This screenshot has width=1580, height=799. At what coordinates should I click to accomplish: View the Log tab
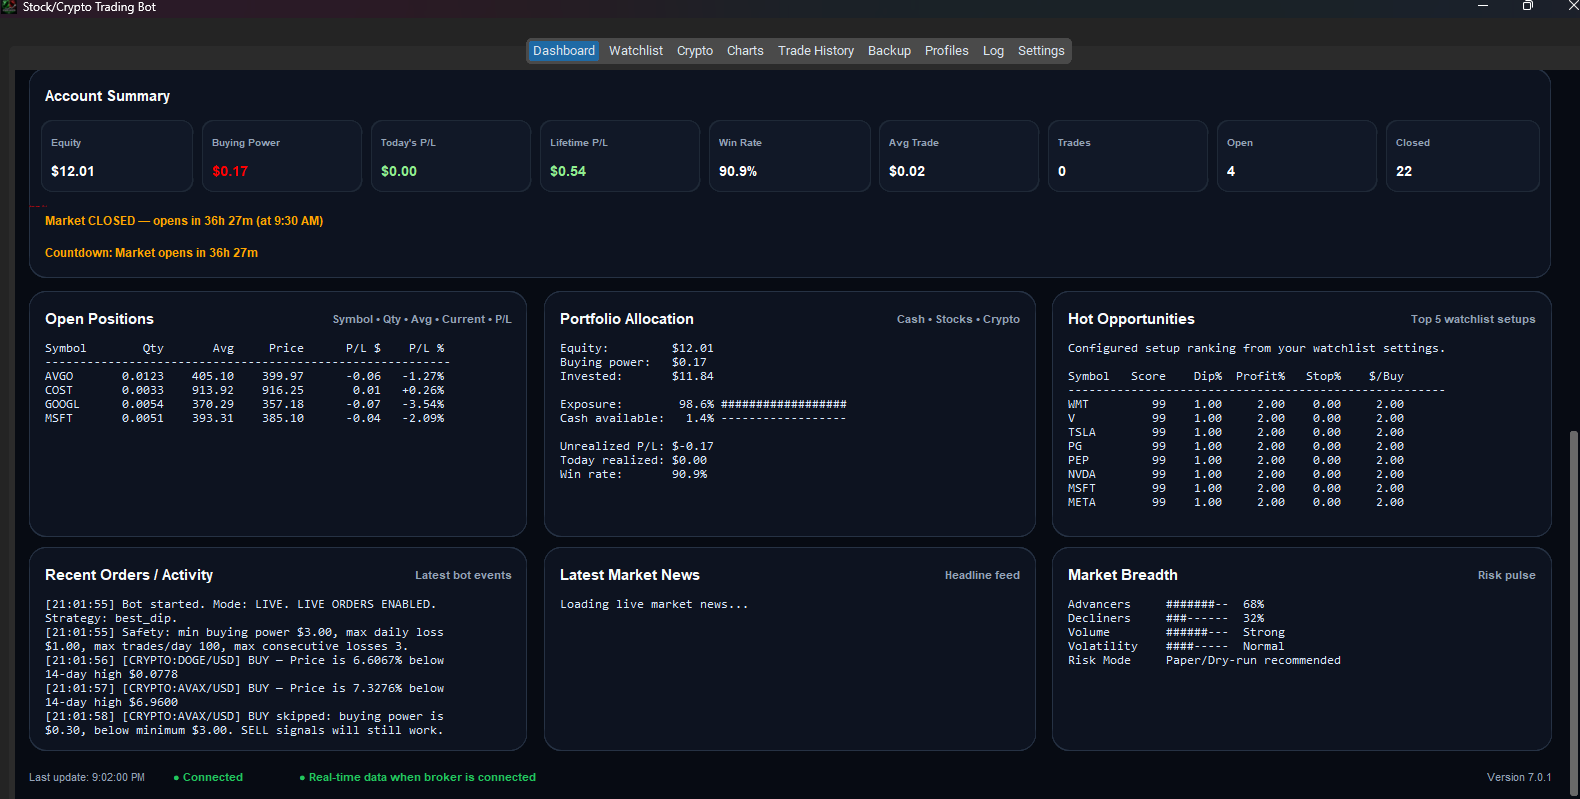point(993,51)
